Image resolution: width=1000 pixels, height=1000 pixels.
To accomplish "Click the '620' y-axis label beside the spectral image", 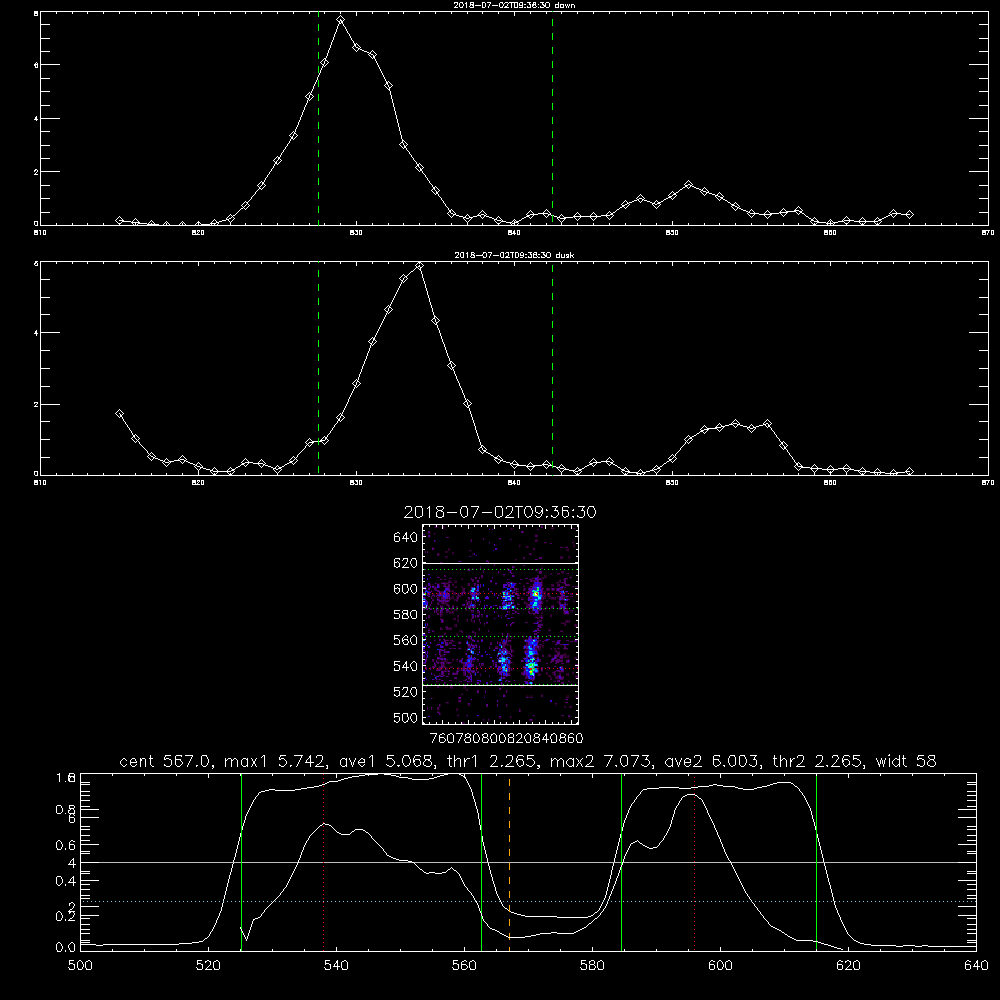I will [x=405, y=563].
